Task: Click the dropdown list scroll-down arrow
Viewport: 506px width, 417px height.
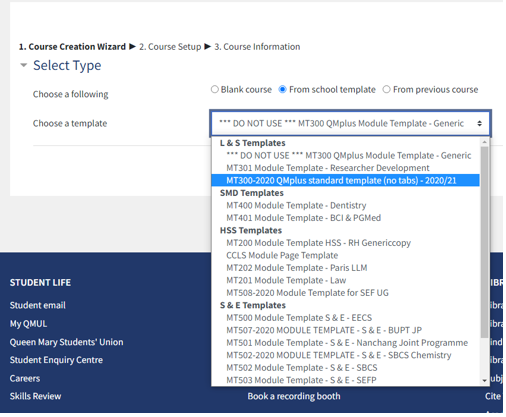Action: click(484, 380)
